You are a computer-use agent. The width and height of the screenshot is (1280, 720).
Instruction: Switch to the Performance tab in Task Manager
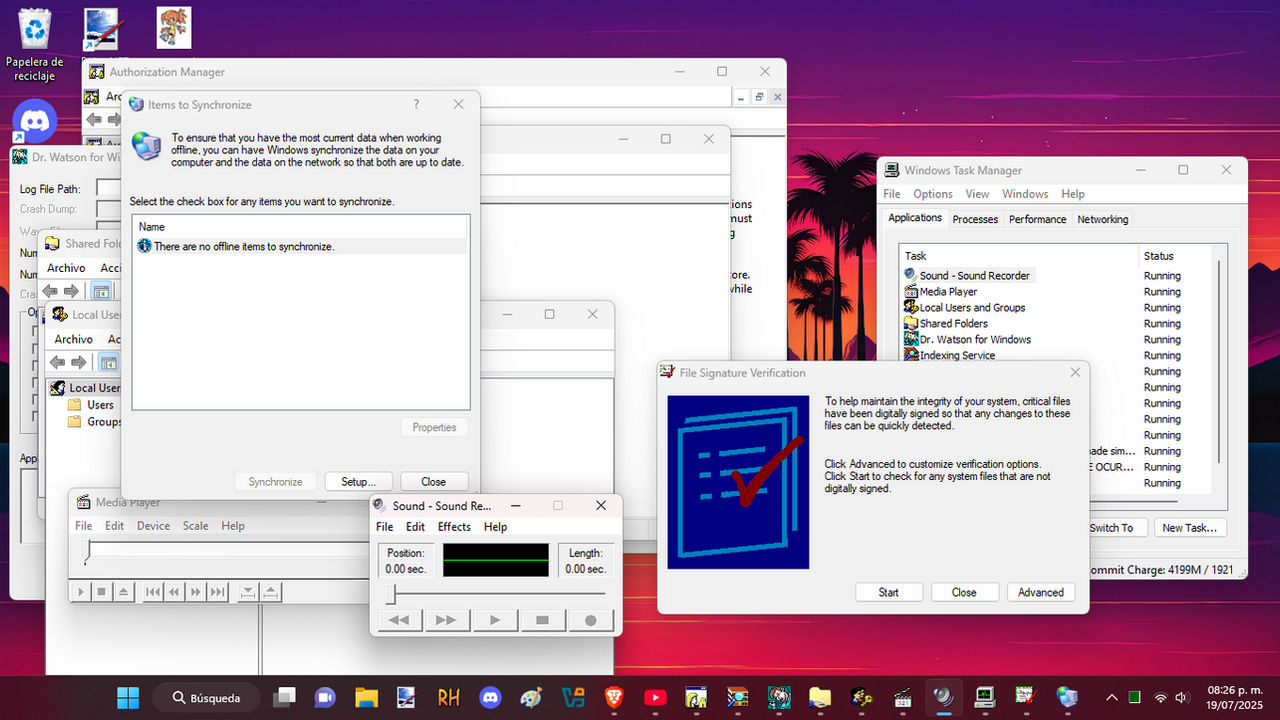(1038, 219)
